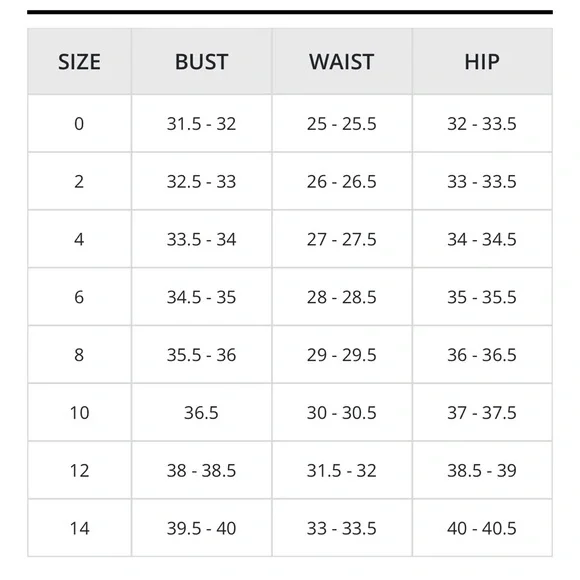Click the waist value 28 - 28.5
The image size is (580, 580).
341,297
